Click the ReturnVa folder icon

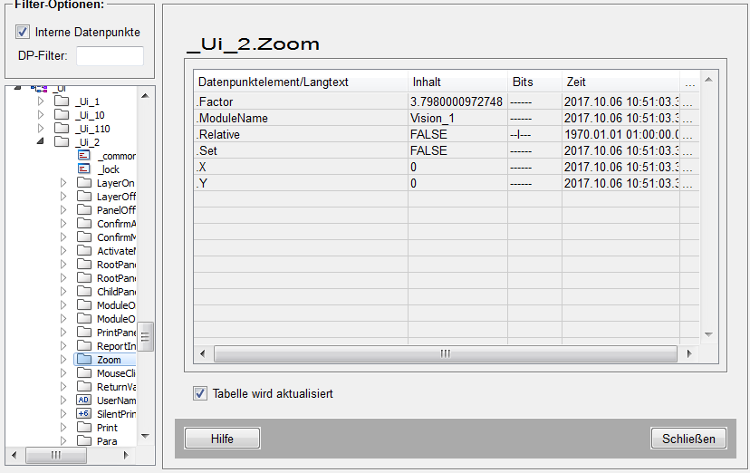click(x=84, y=385)
